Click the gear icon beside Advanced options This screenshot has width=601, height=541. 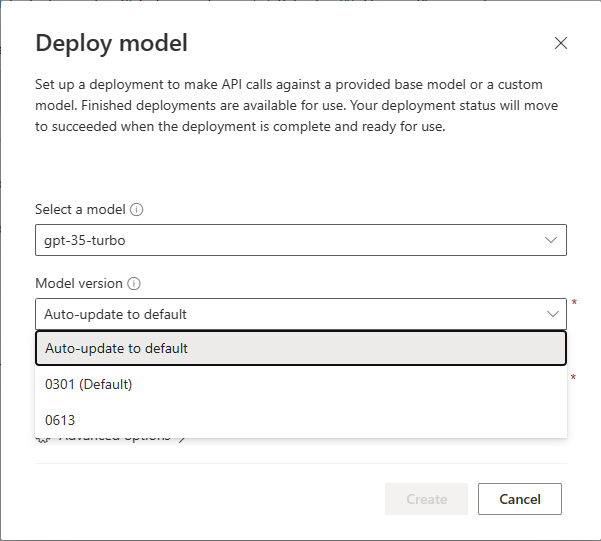43,439
